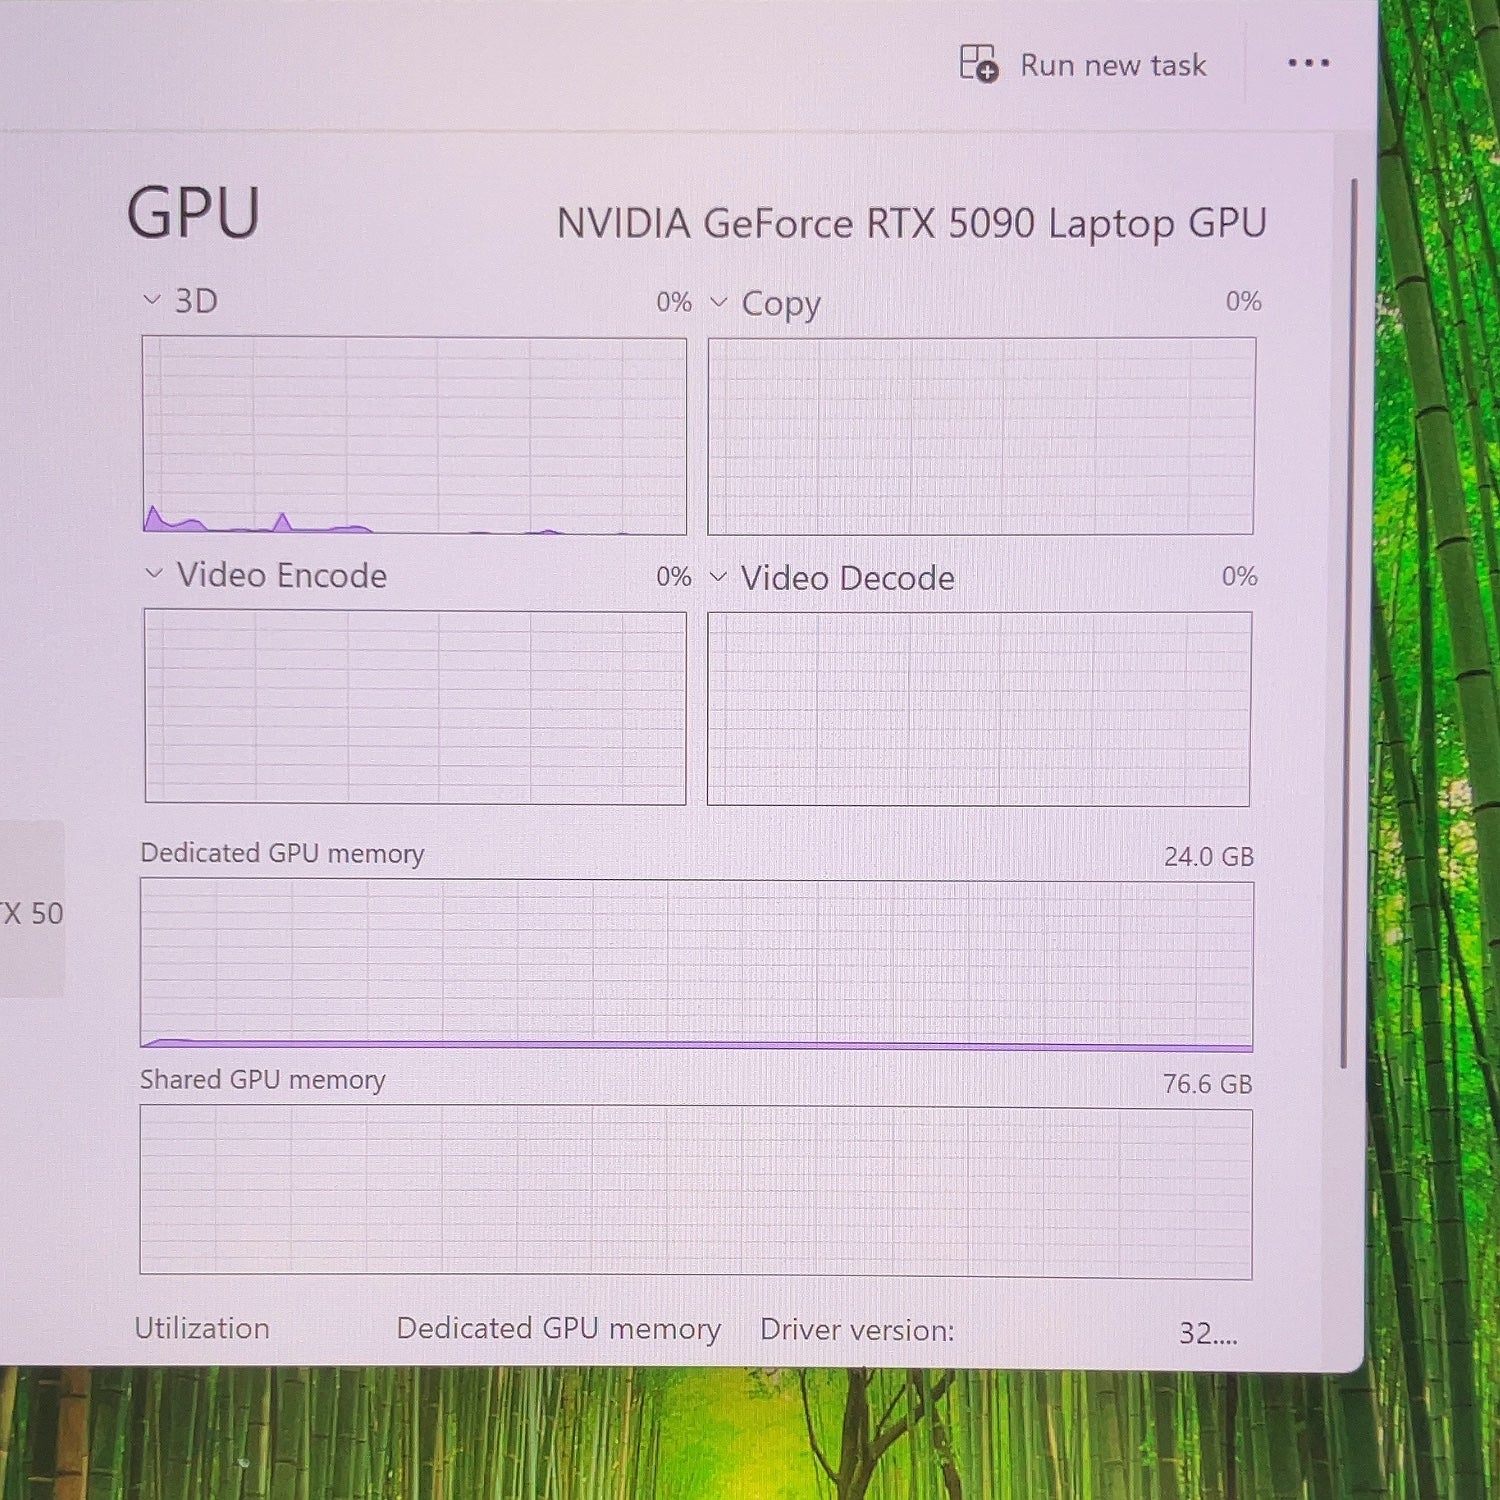The width and height of the screenshot is (1500, 1500).
Task: Click the Video Encode usage graph
Action: coord(415,706)
